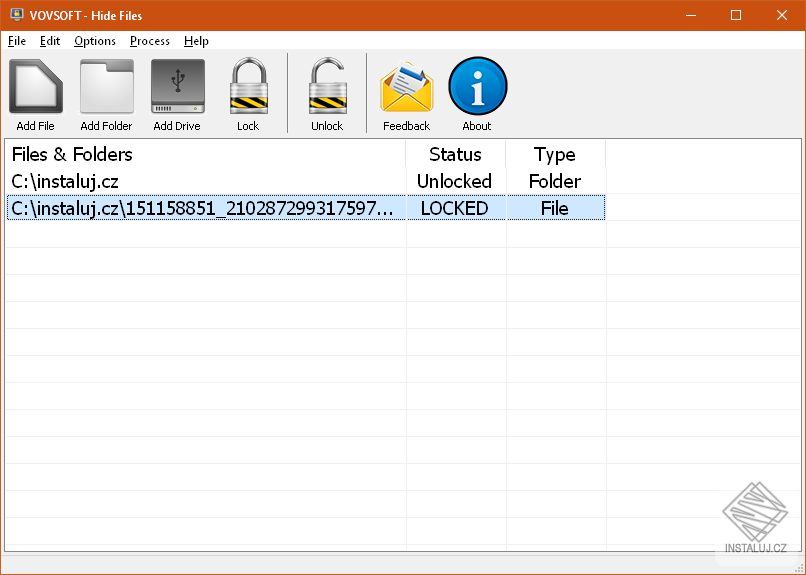Click the window resize grip corner

tap(799, 568)
